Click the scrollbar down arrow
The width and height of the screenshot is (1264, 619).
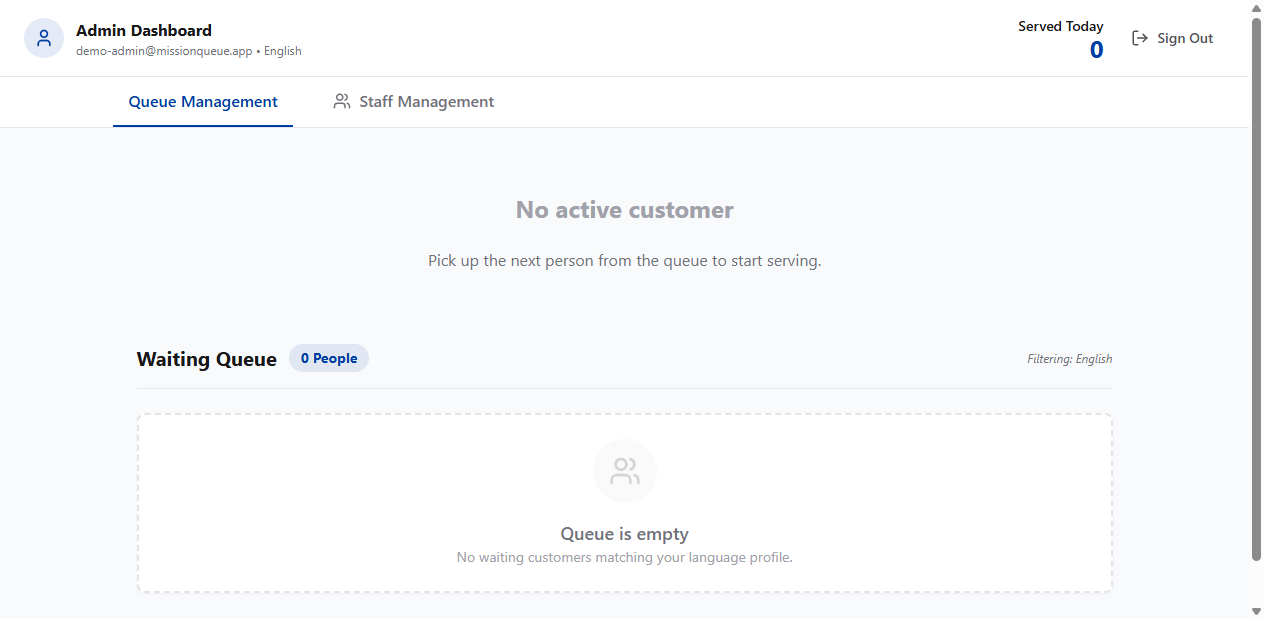[1256, 611]
